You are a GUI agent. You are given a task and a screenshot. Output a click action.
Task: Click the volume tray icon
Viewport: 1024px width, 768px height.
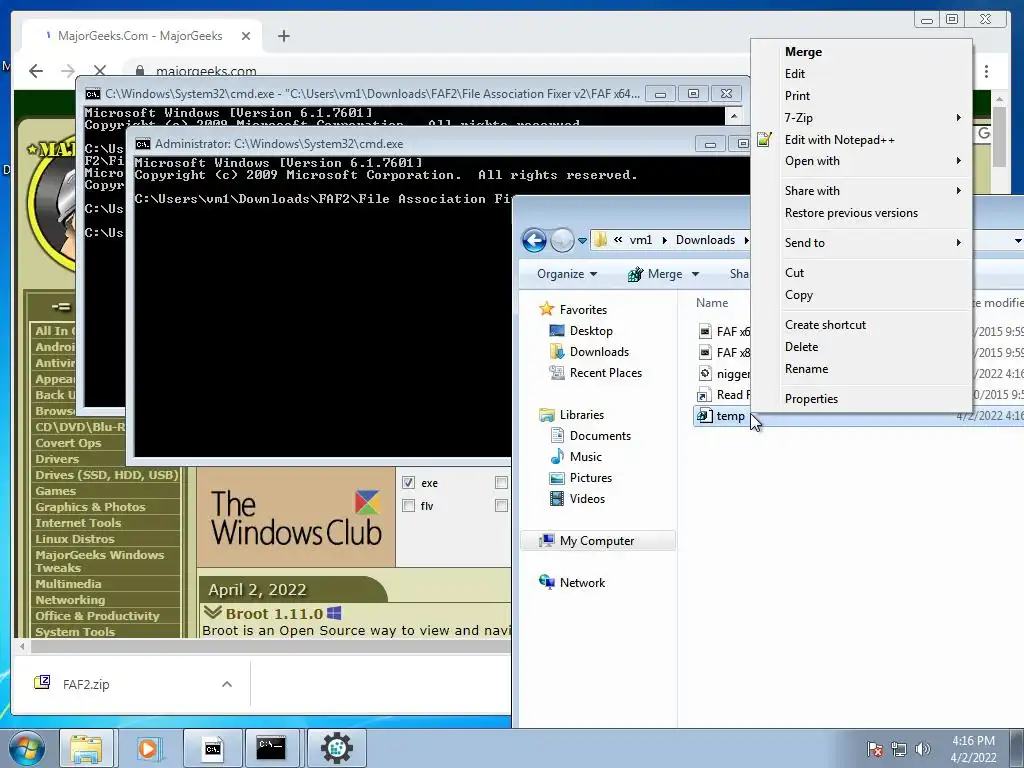tap(922, 749)
